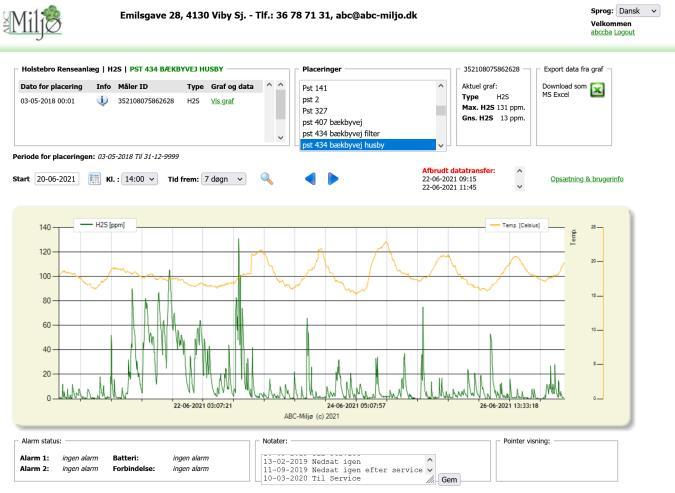
Task: Select Pst 327 in Placeringer list
Action: (x=368, y=111)
